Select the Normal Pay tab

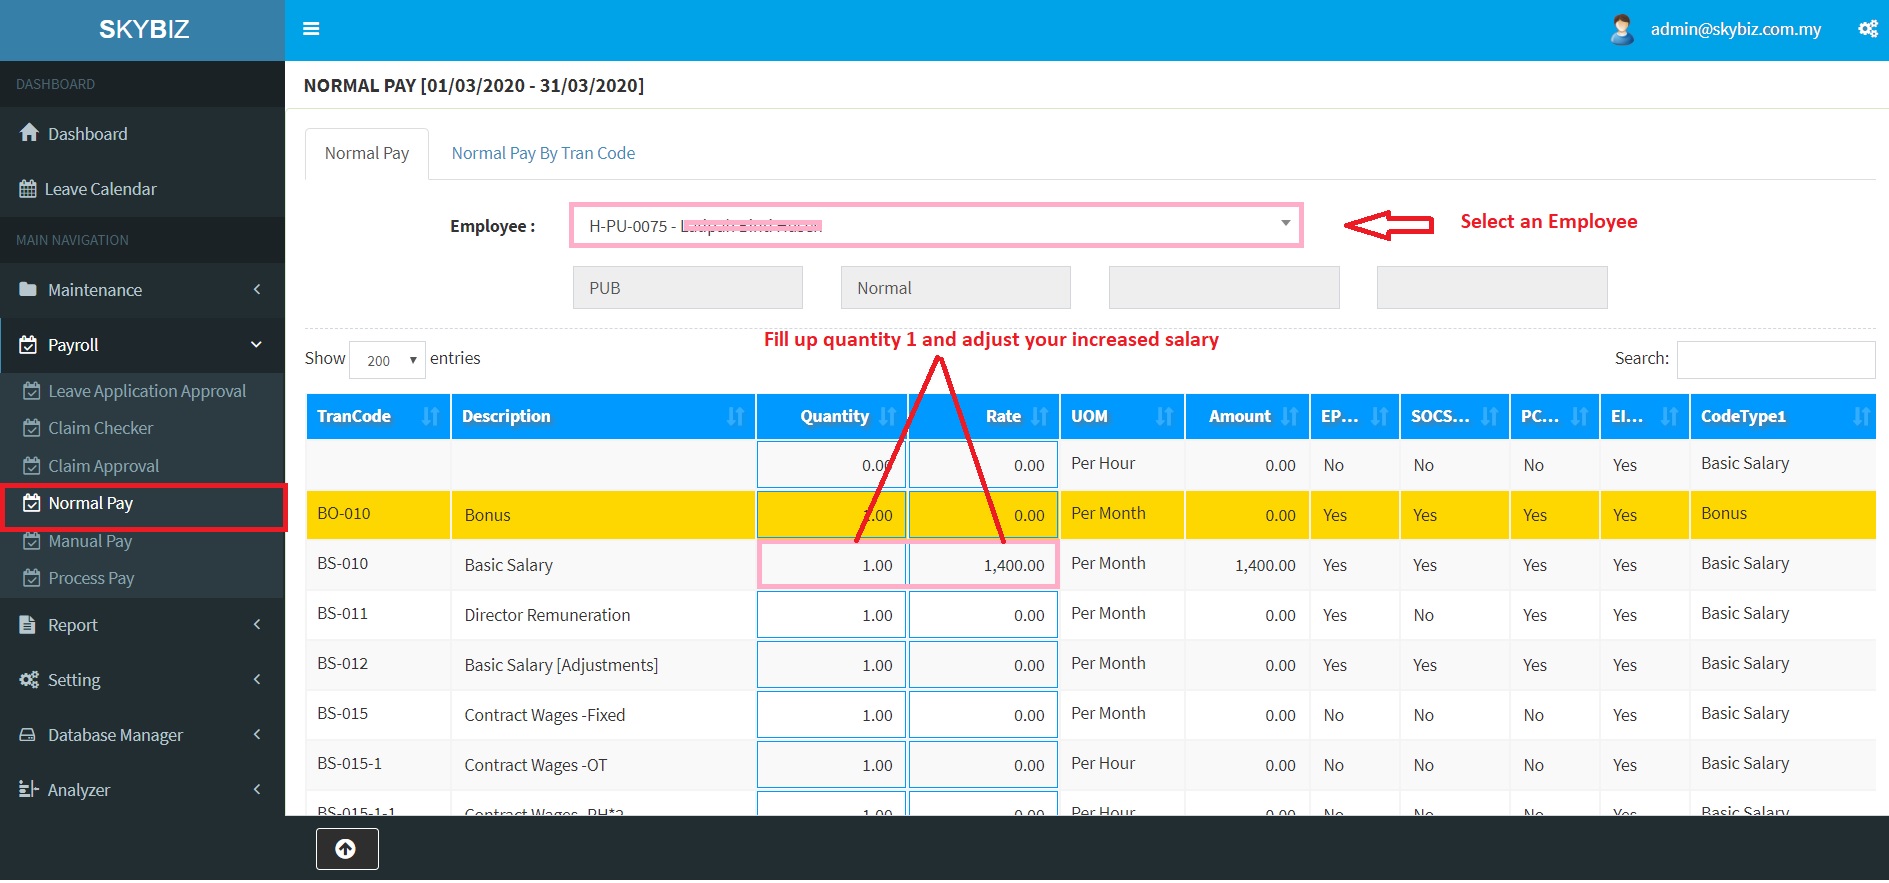point(367,153)
